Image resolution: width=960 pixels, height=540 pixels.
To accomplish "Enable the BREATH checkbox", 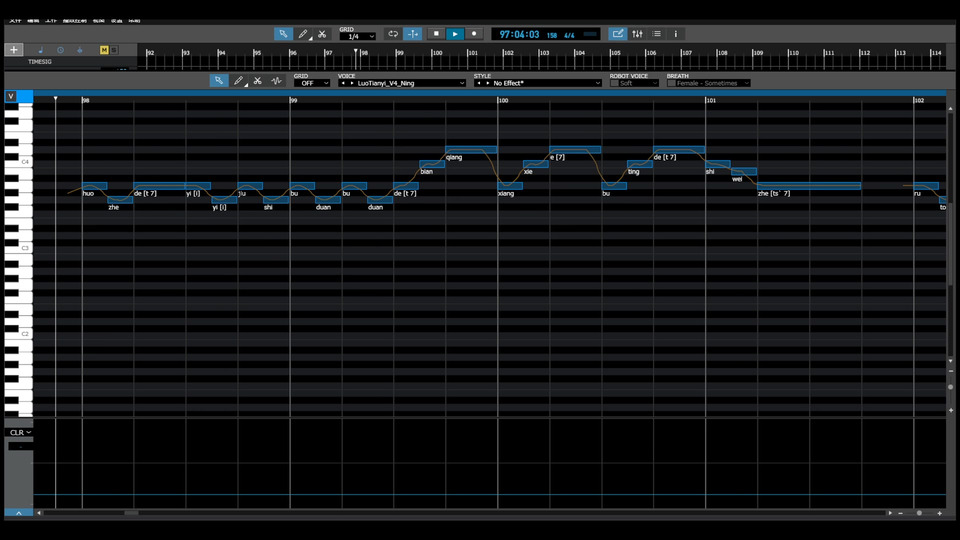I will [671, 83].
